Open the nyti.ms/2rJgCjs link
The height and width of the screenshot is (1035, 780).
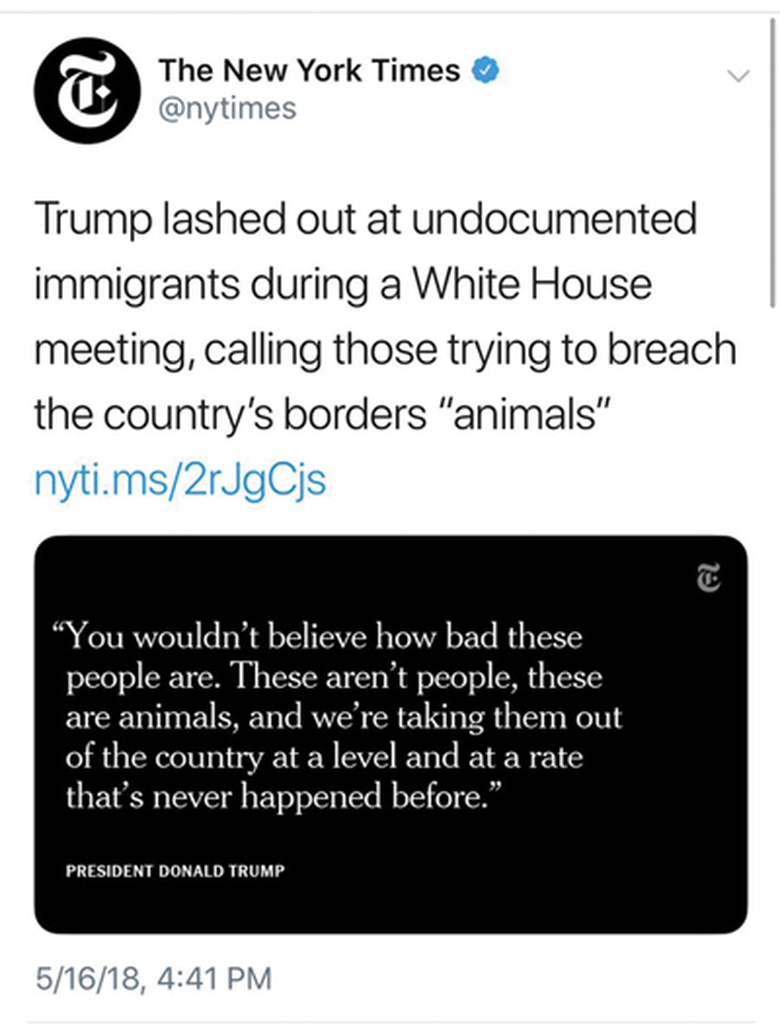180,481
